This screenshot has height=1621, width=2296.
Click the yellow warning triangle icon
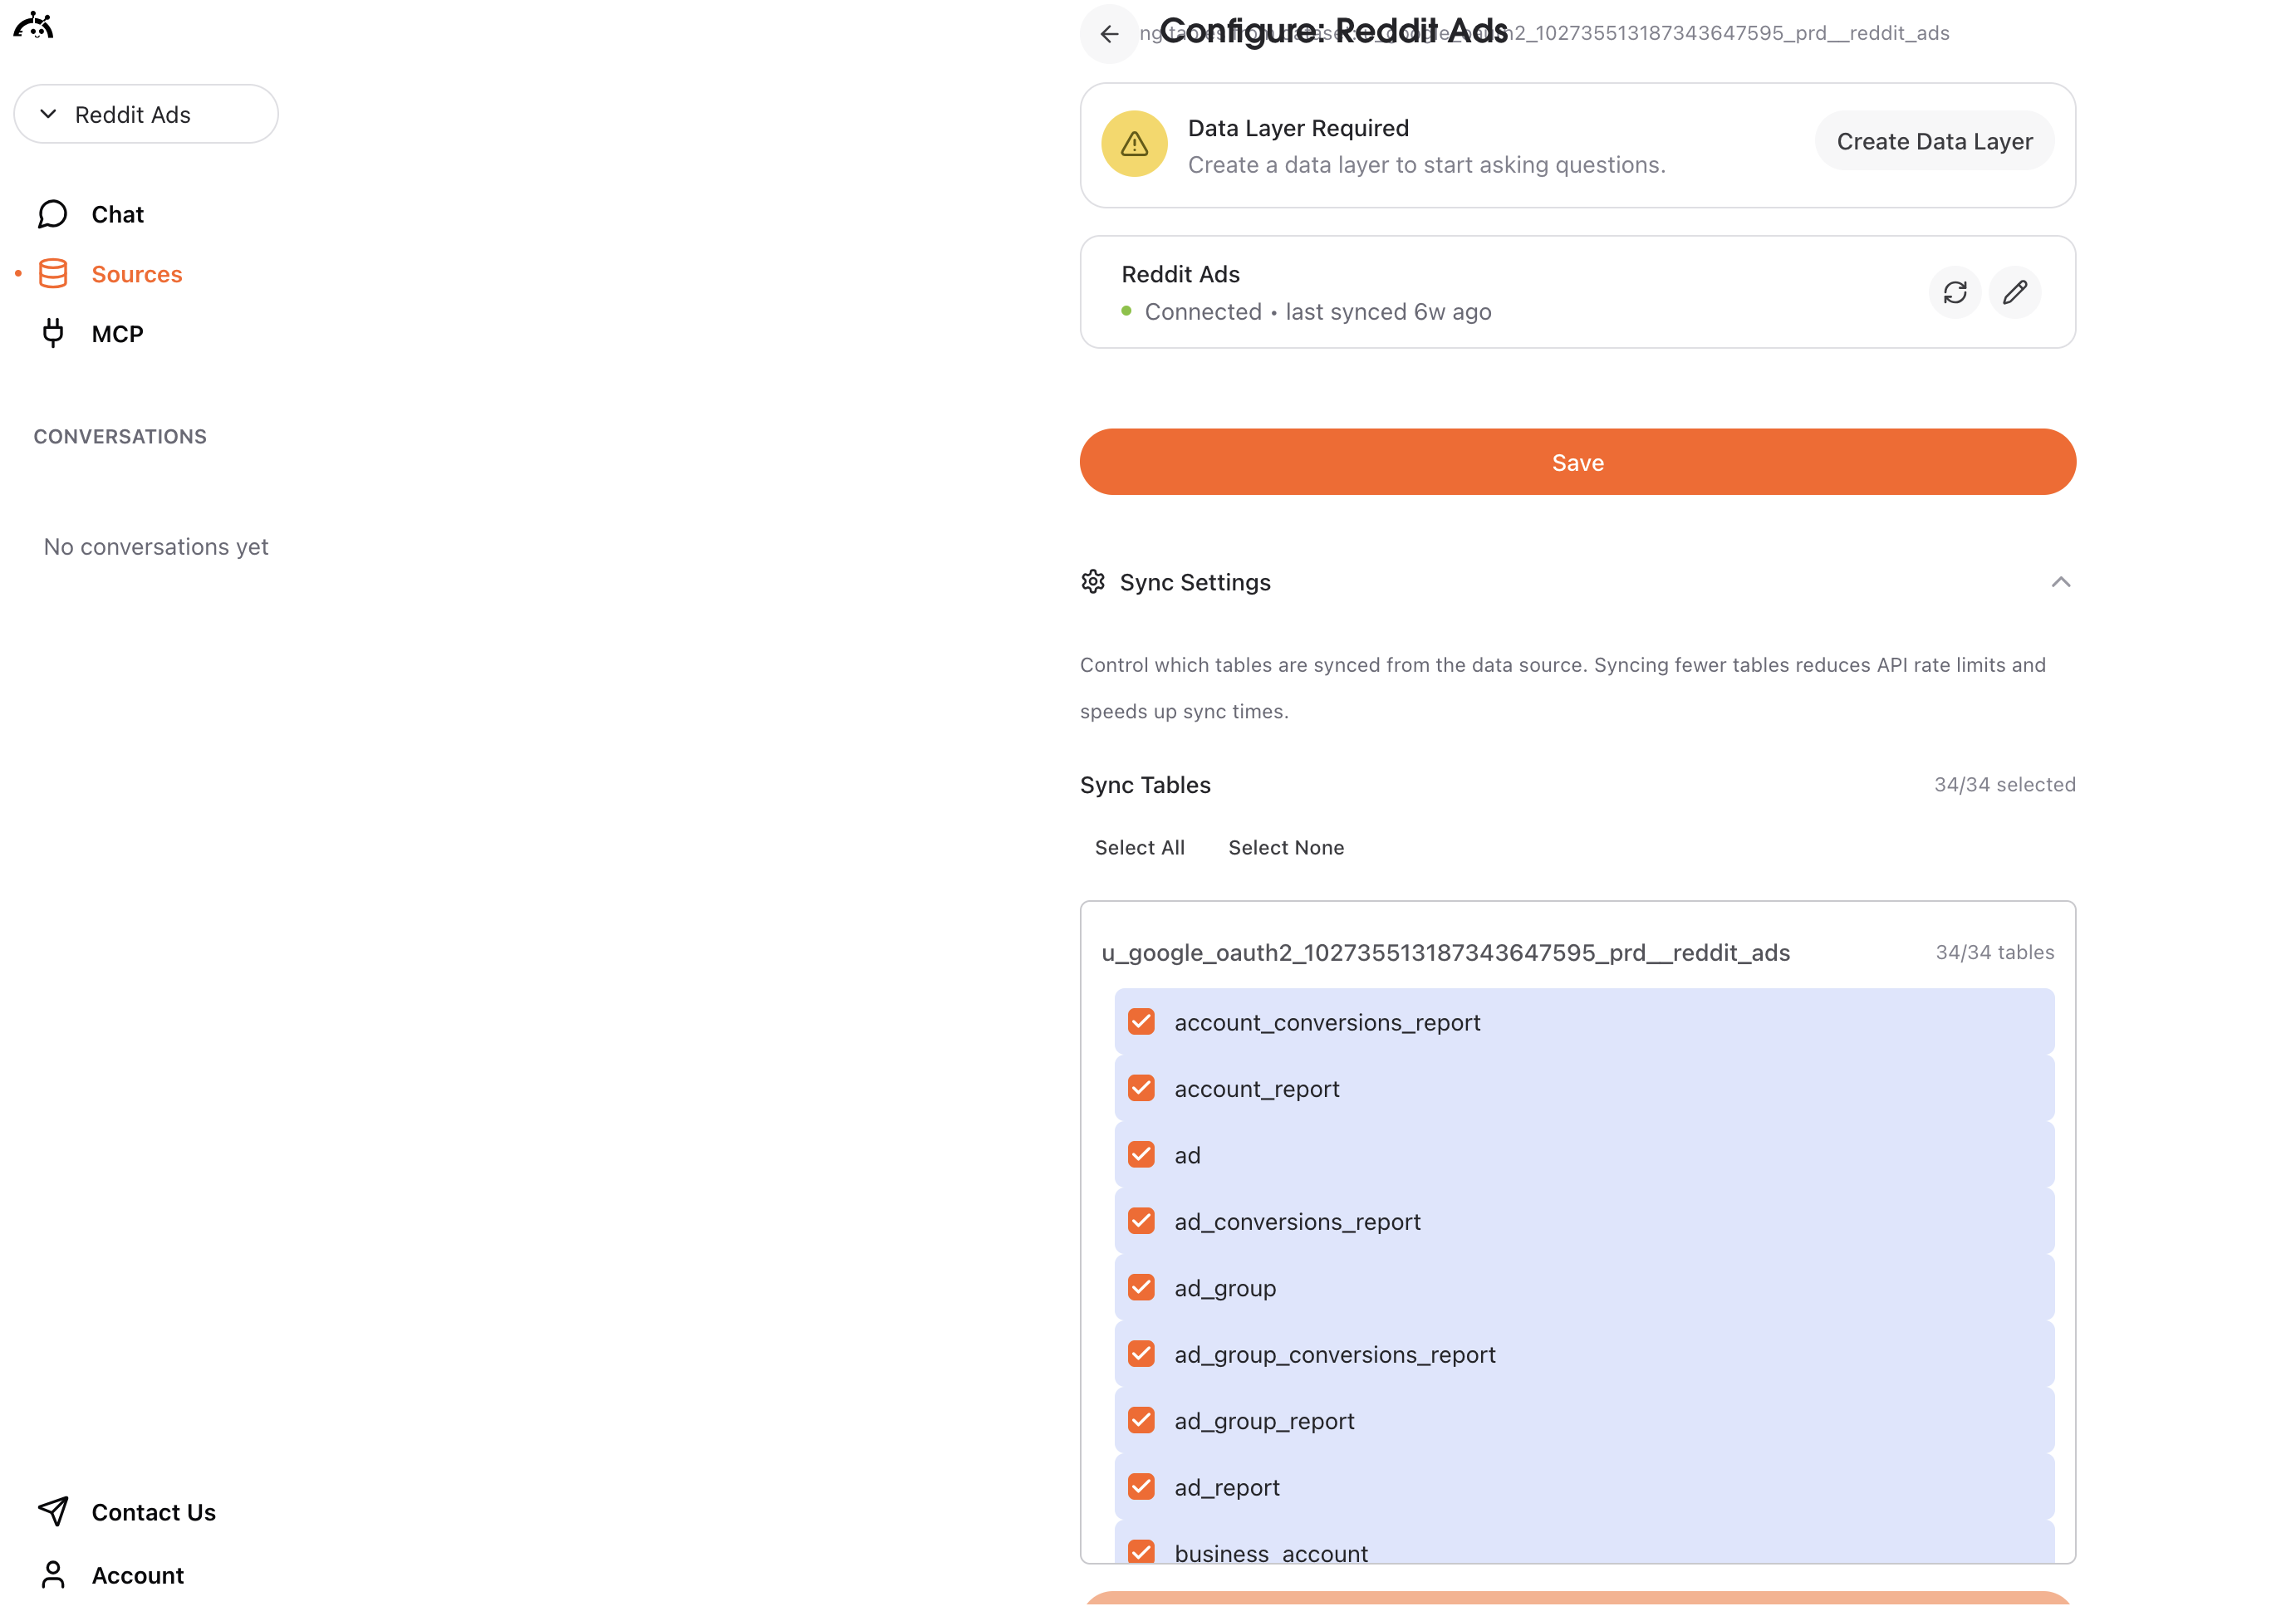point(1134,144)
